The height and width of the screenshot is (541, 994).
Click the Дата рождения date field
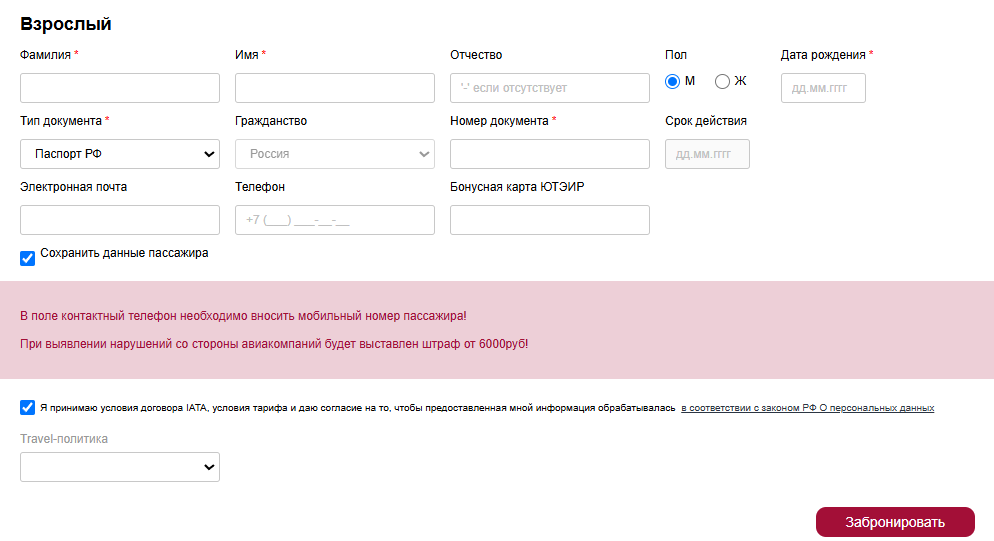(823, 88)
